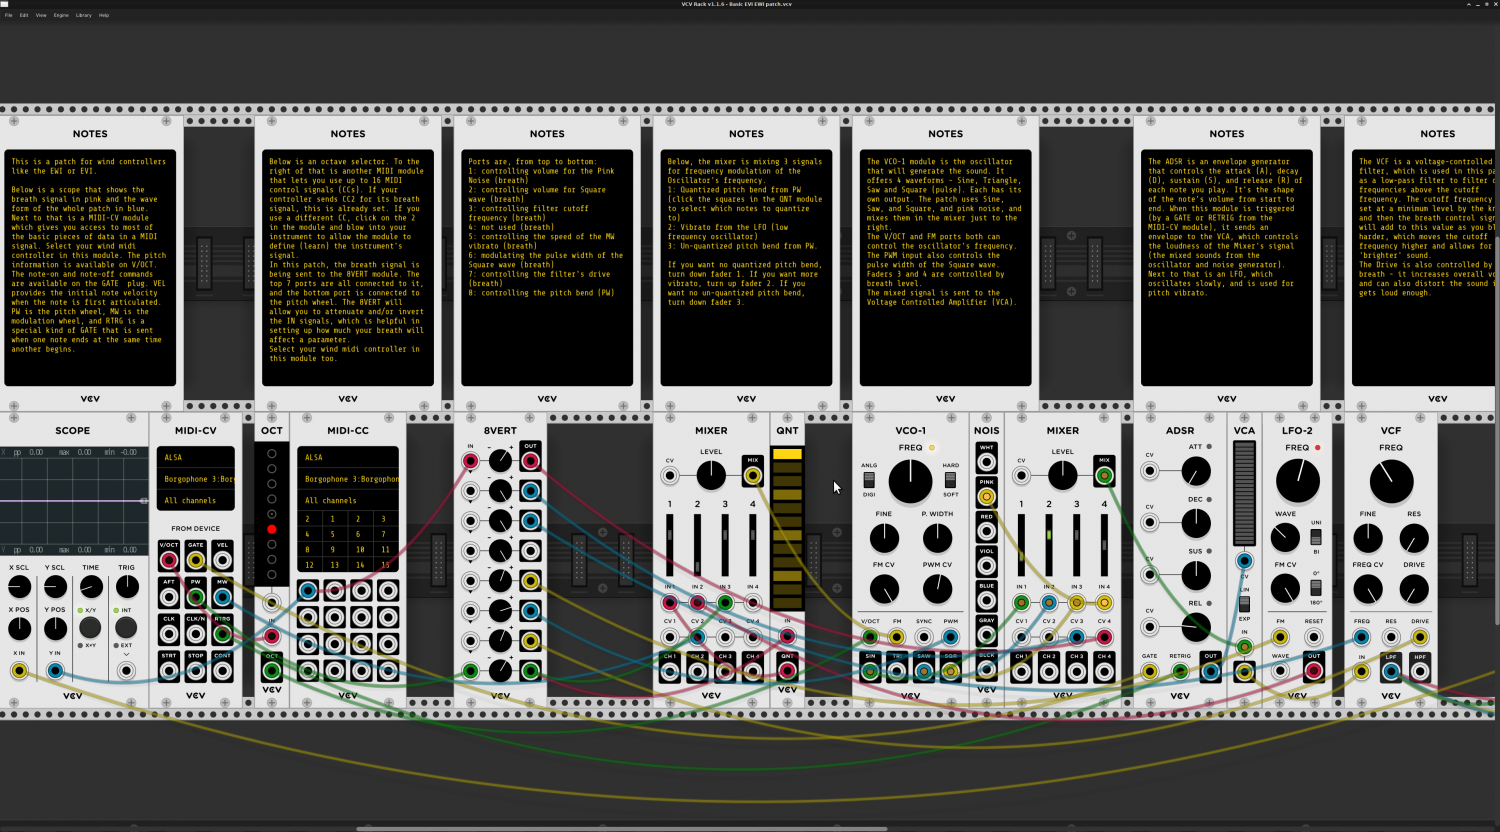Screen dimensions: 1500x832
Task: Open the Edit menu
Action: [x=24, y=15]
